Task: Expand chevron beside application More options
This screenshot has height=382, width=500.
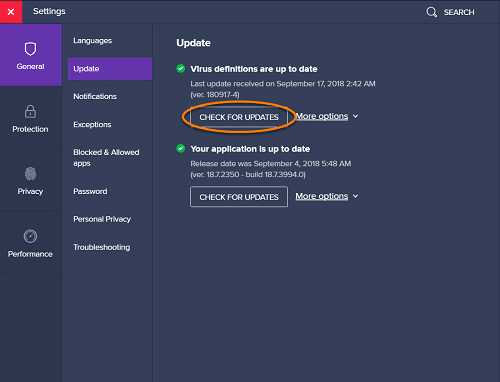Action: [x=355, y=196]
